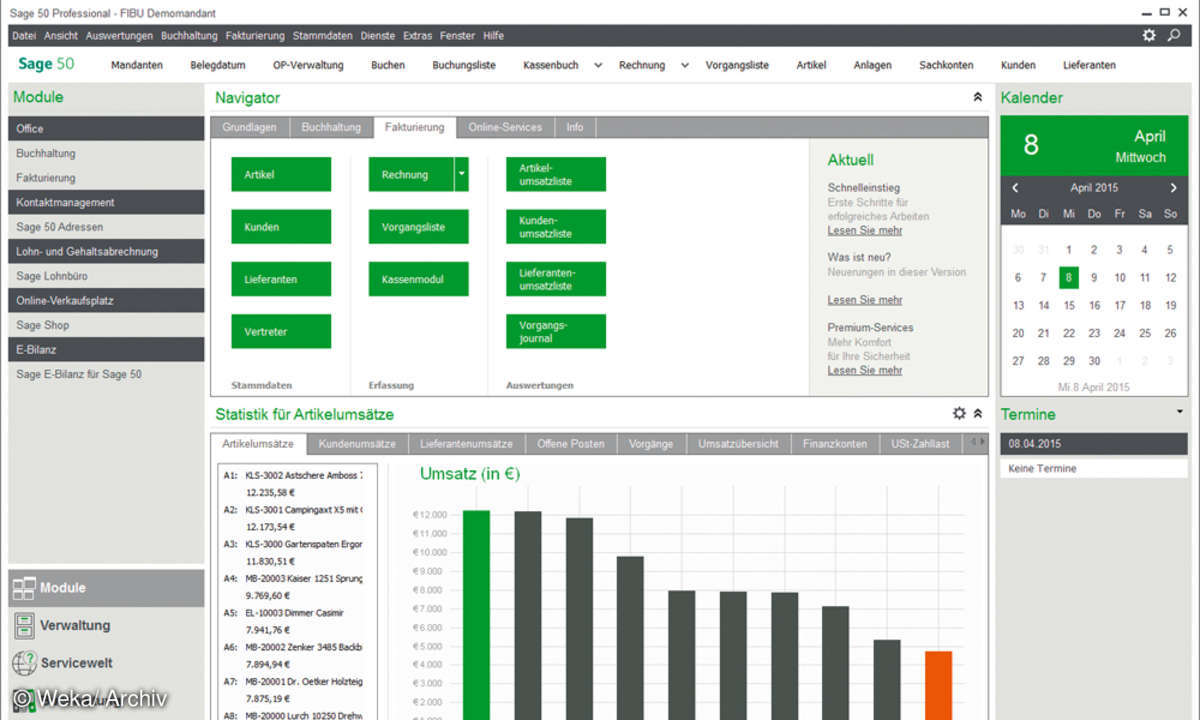
Task: Switch to the Online-Services tab
Action: (x=505, y=127)
